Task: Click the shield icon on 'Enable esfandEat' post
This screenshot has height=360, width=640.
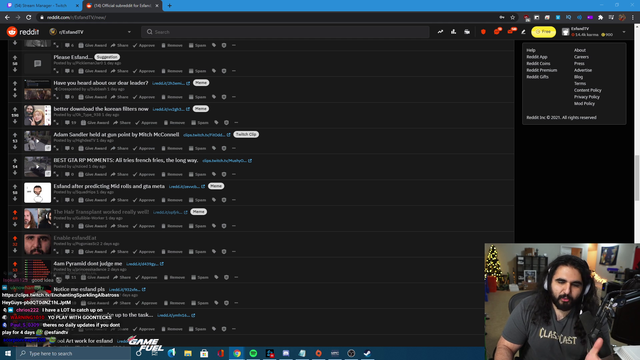Action: (224, 251)
